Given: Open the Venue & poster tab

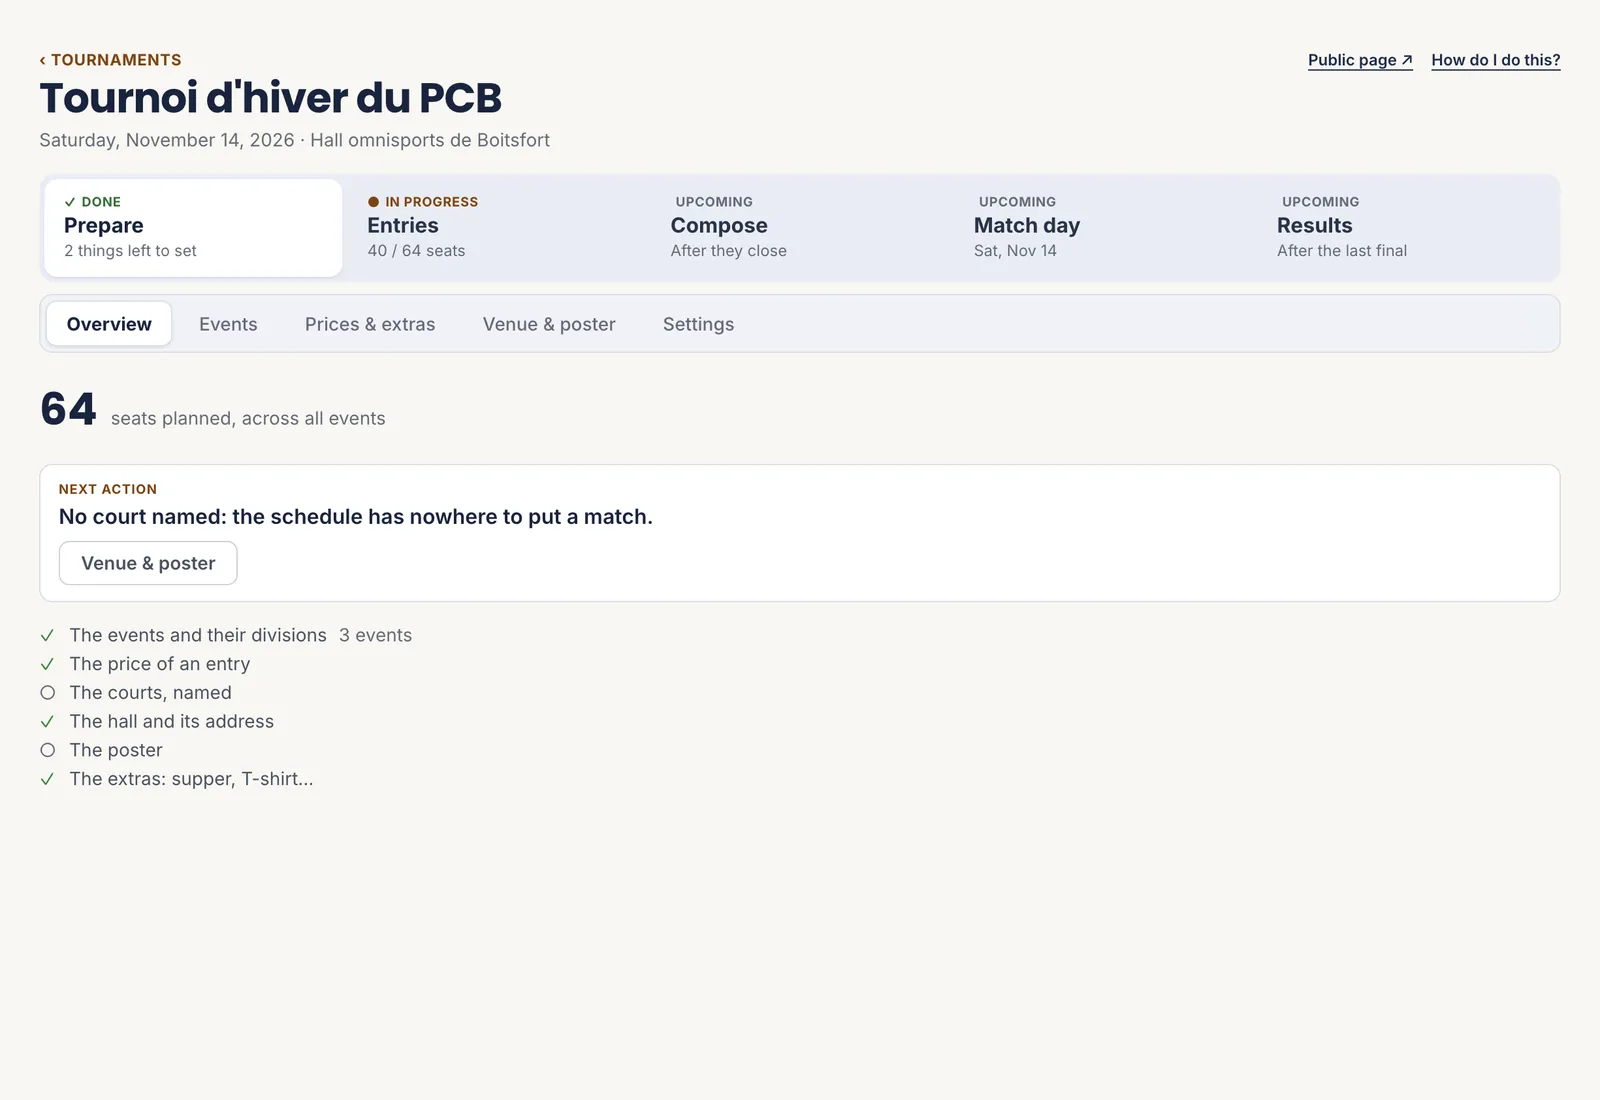Looking at the screenshot, I should coord(549,324).
